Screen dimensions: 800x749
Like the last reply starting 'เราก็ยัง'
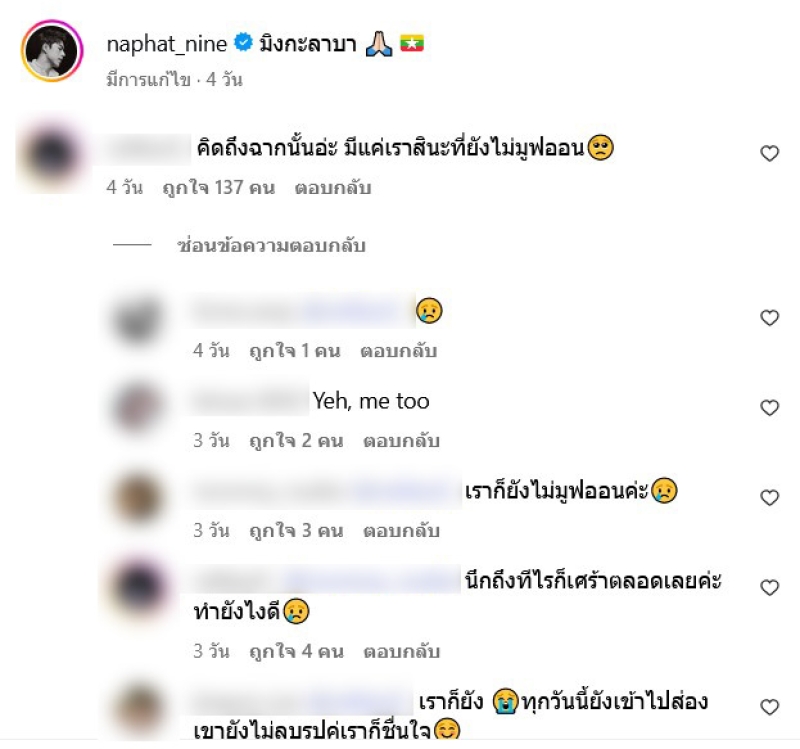click(x=769, y=707)
